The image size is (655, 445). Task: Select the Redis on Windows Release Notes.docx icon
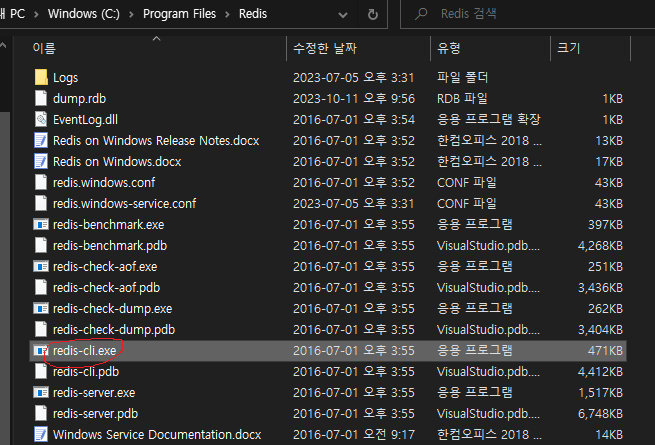pyautogui.click(x=41, y=140)
